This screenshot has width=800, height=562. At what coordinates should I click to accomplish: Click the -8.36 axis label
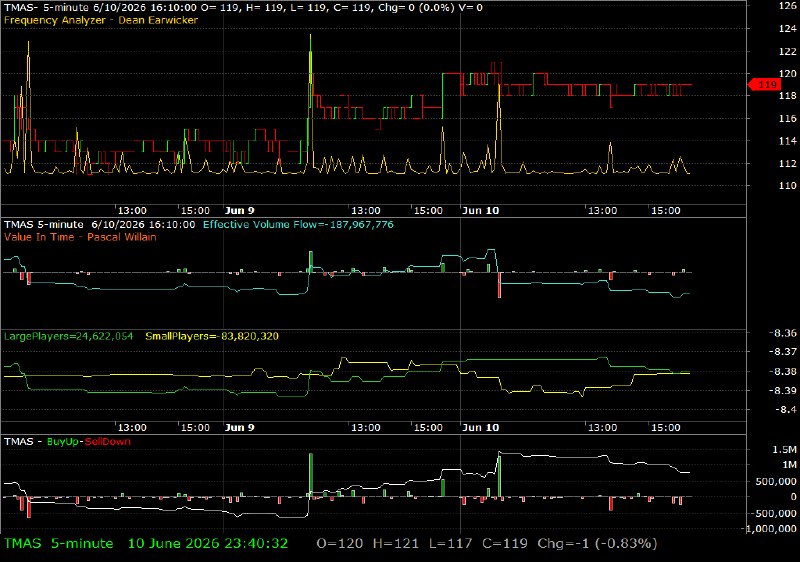782,333
